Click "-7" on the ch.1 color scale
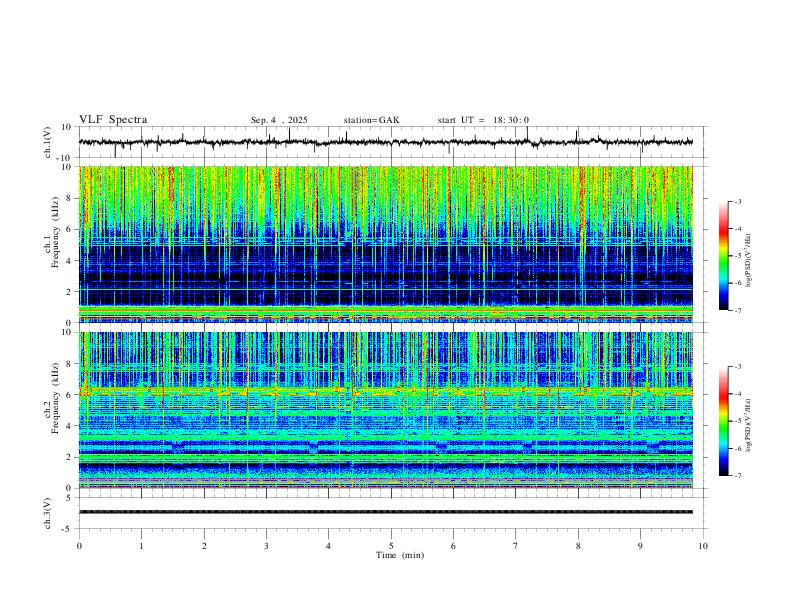 [737, 310]
